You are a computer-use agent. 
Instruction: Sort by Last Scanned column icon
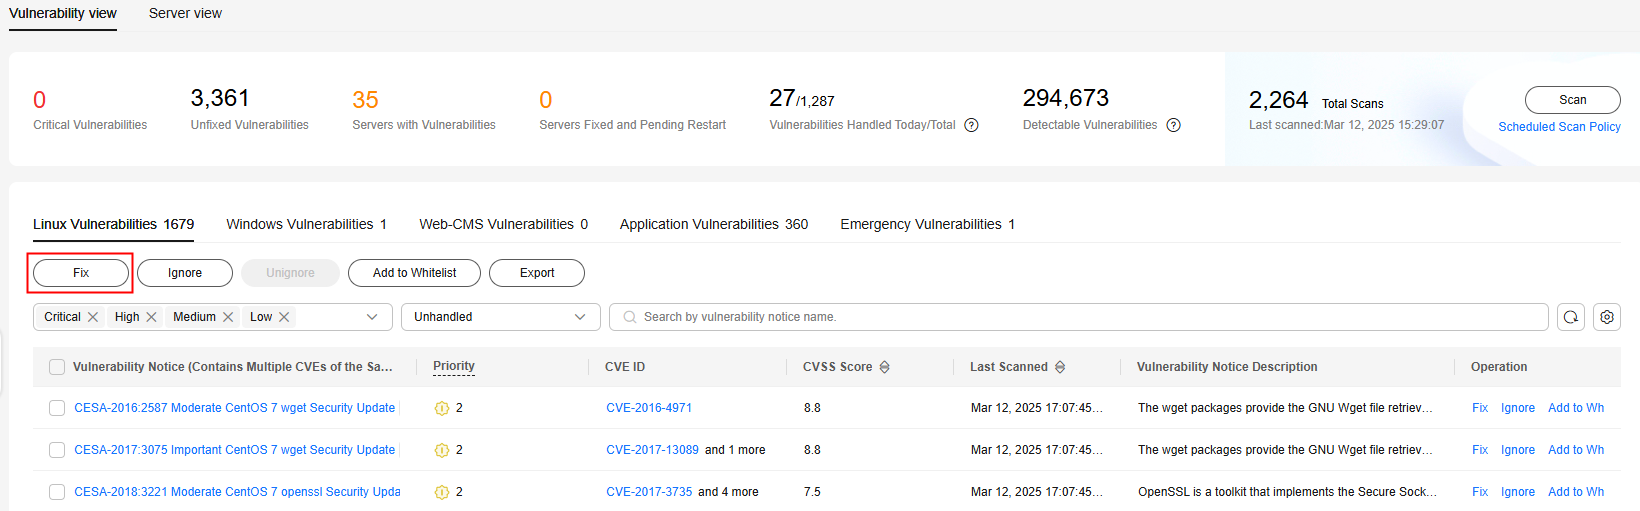(x=1060, y=367)
